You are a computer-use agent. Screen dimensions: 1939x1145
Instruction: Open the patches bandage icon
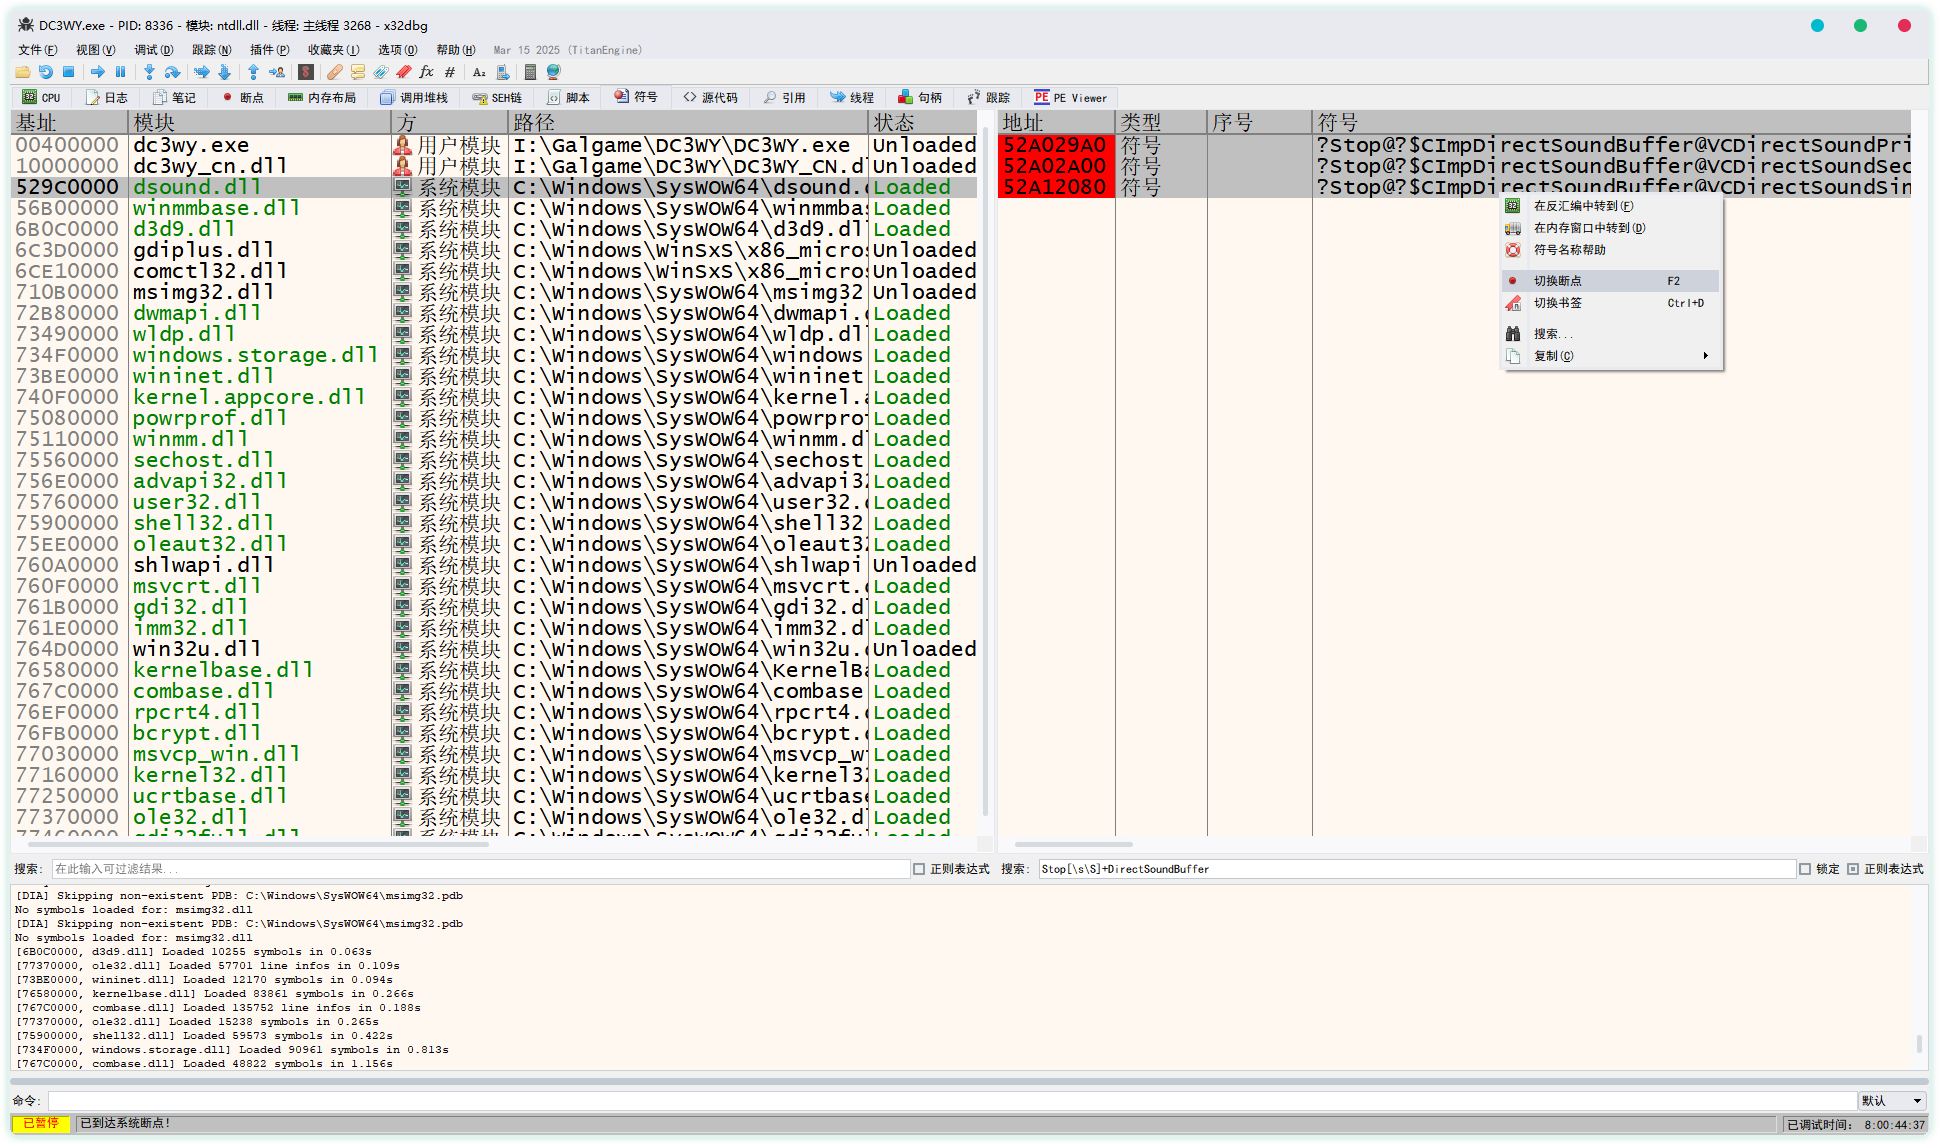[335, 72]
